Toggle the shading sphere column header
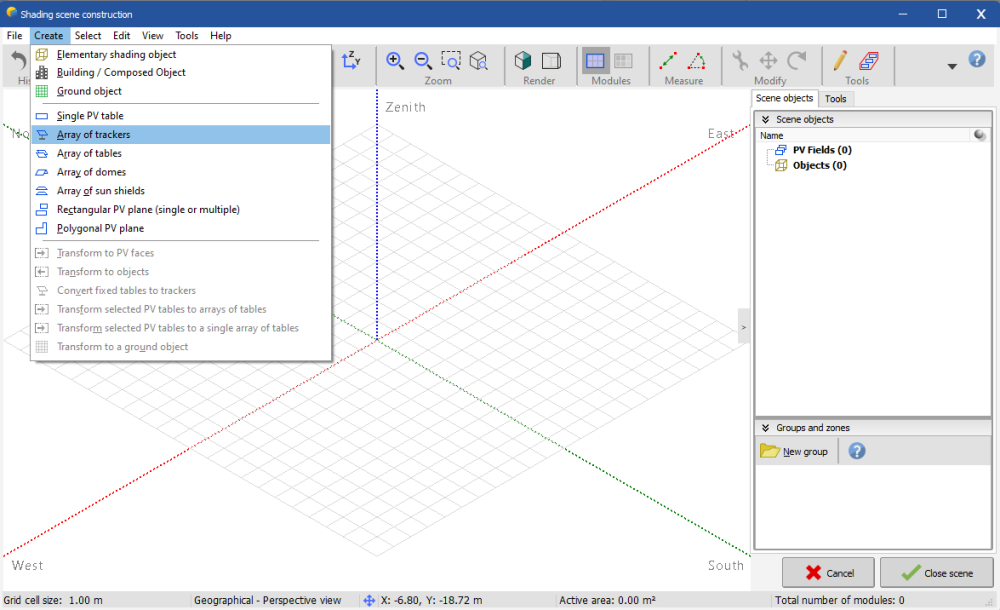1000x610 pixels. tap(979, 135)
